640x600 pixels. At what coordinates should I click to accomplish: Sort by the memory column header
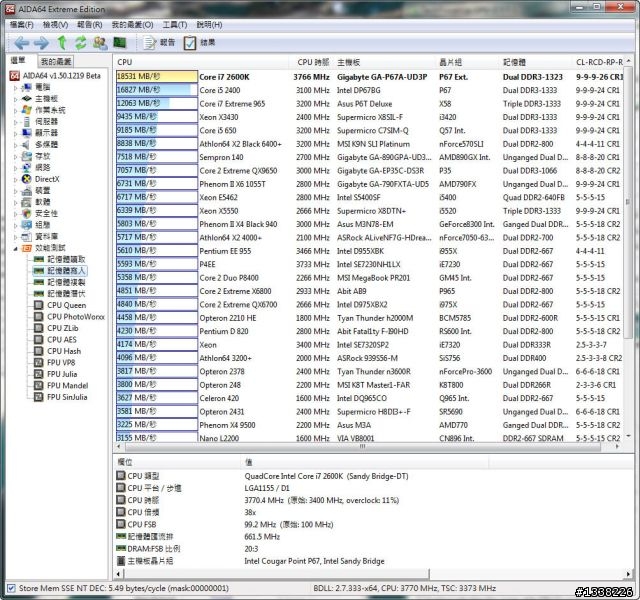(x=536, y=62)
